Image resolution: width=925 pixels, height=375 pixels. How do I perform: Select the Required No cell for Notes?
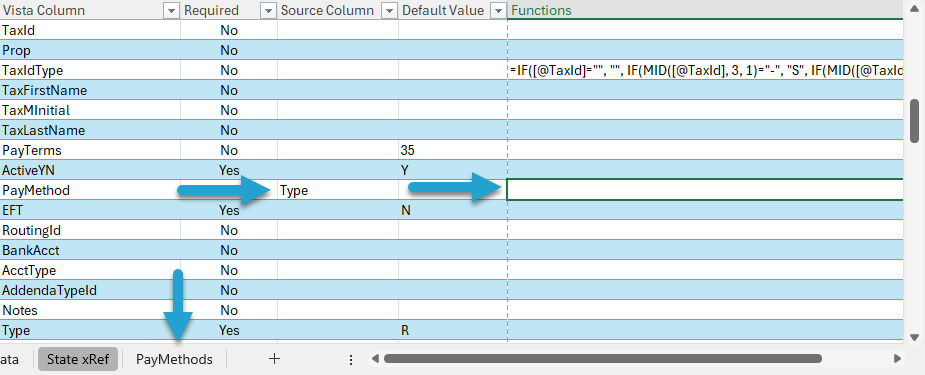229,311
